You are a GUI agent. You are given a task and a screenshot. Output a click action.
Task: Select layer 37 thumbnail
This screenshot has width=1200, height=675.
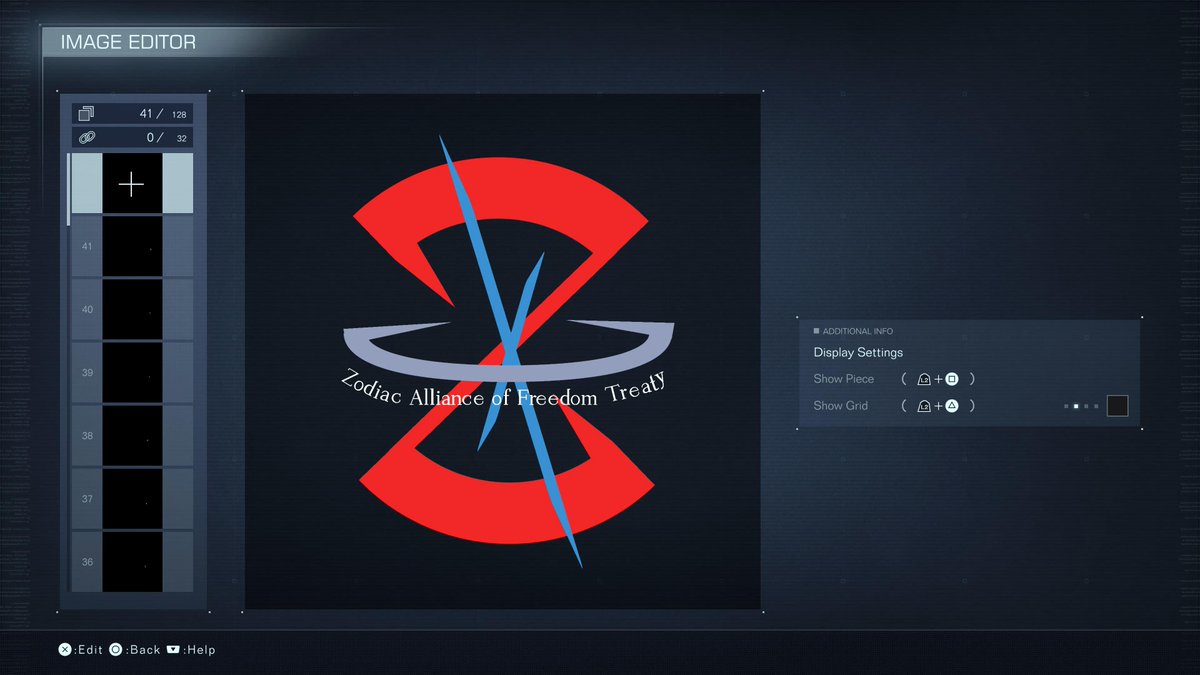(x=132, y=498)
